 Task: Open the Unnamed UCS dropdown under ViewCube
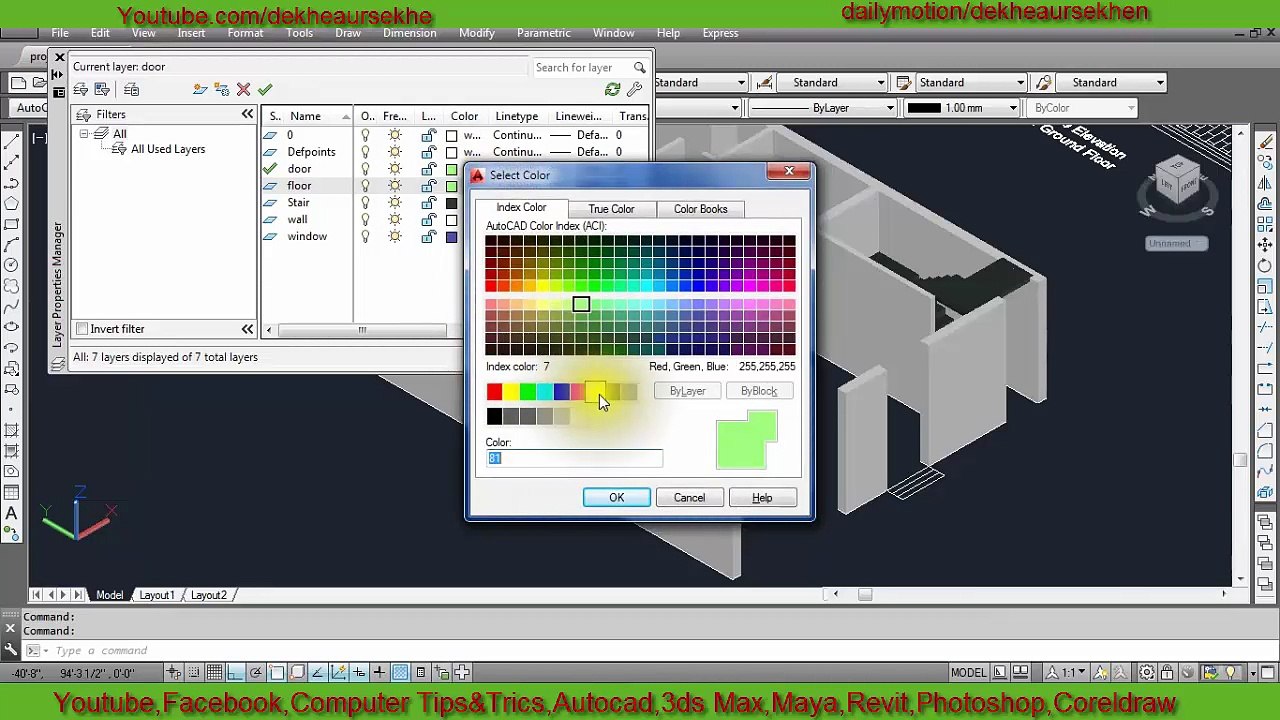tap(1177, 243)
